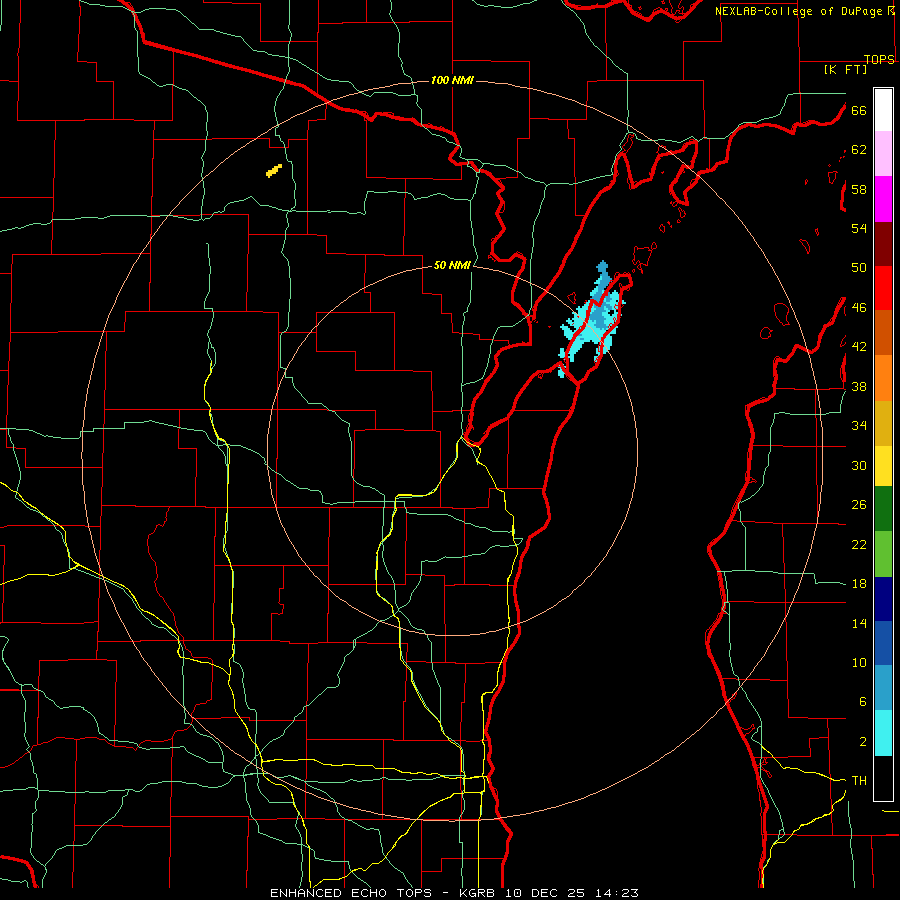Click the light green swatch between 18 and 22
Image resolution: width=900 pixels, height=900 pixels.
point(883,554)
